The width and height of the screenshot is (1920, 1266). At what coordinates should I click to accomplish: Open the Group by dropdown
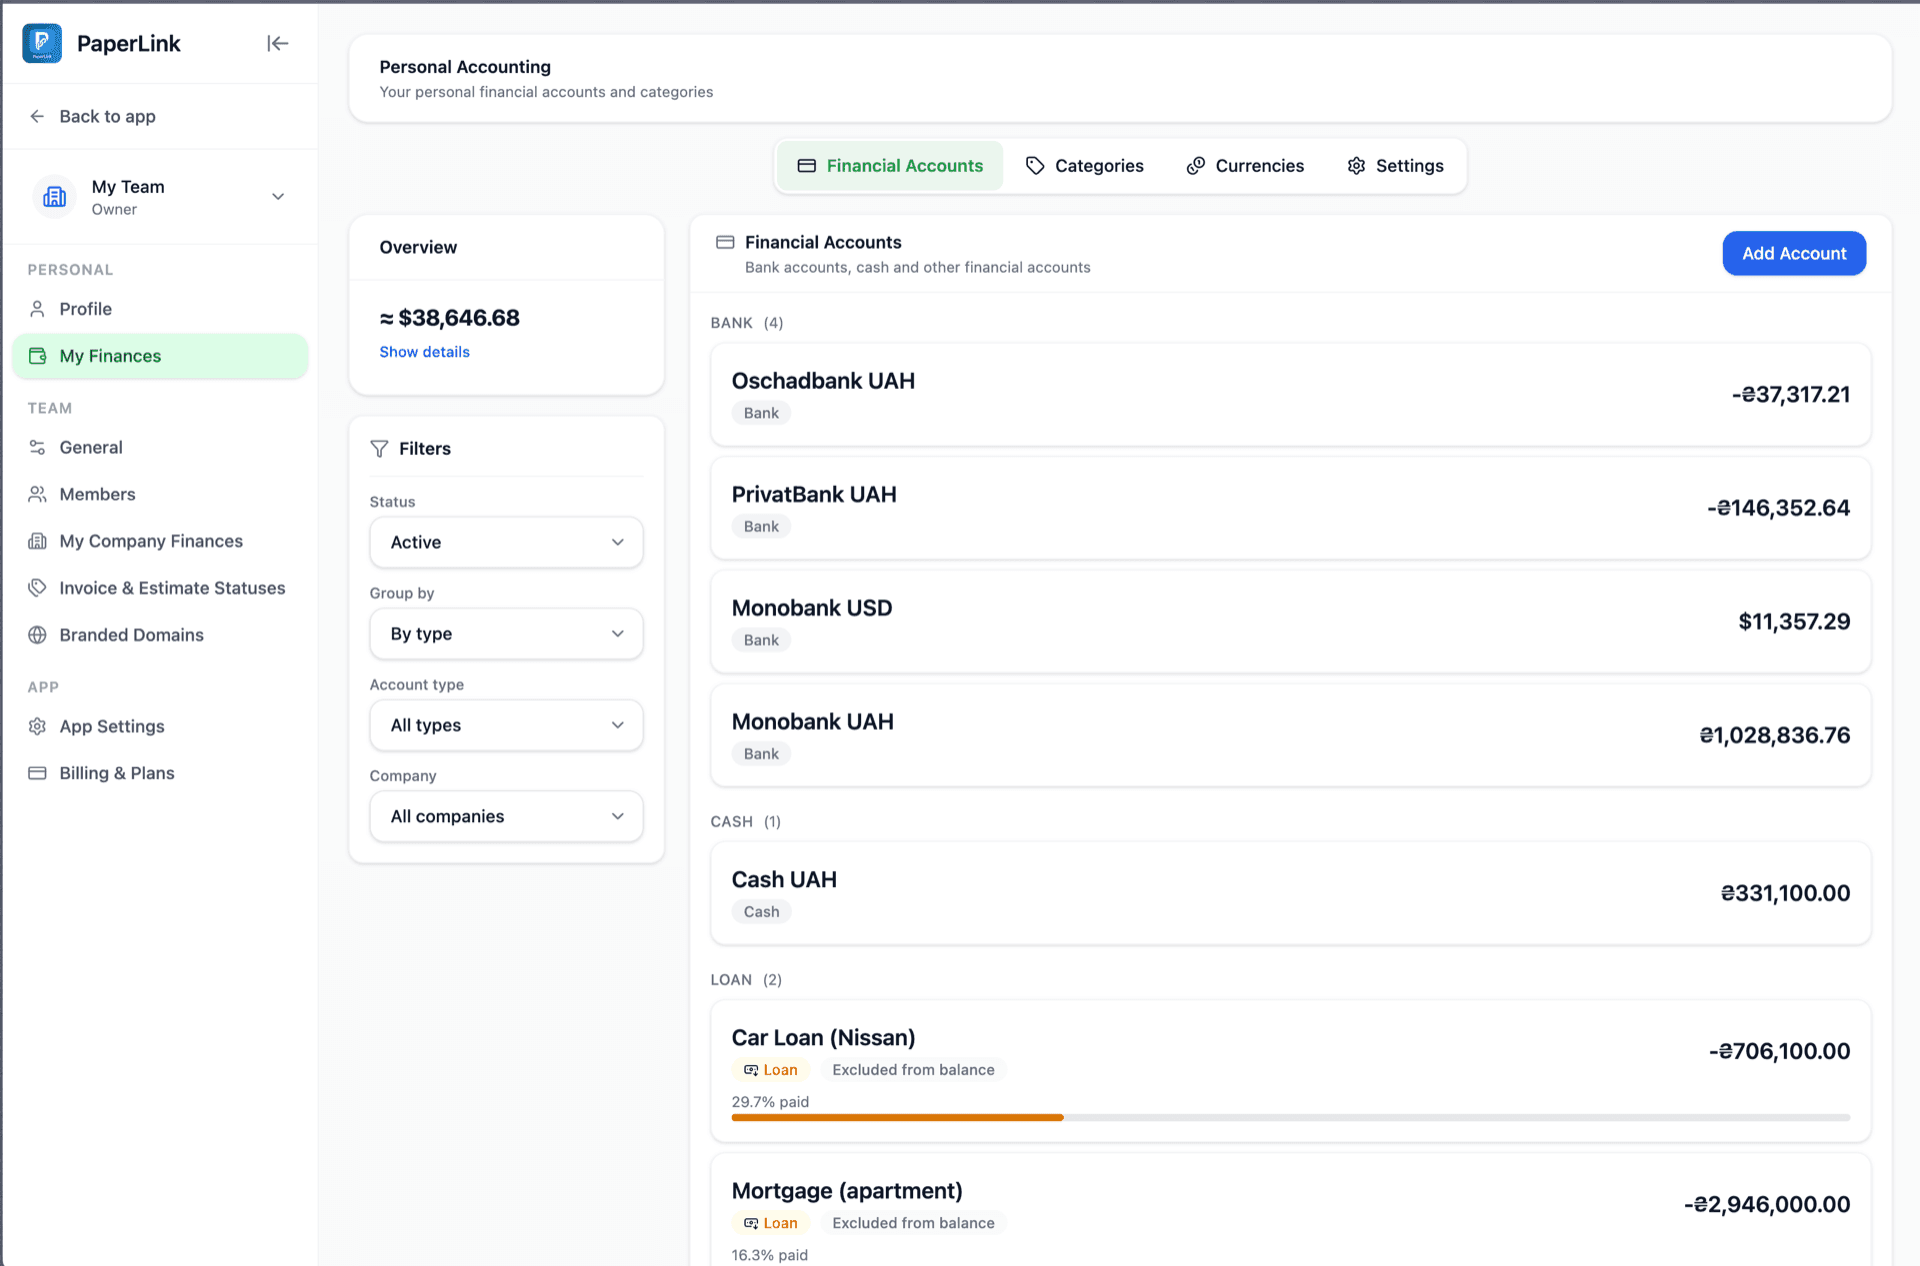(x=505, y=634)
